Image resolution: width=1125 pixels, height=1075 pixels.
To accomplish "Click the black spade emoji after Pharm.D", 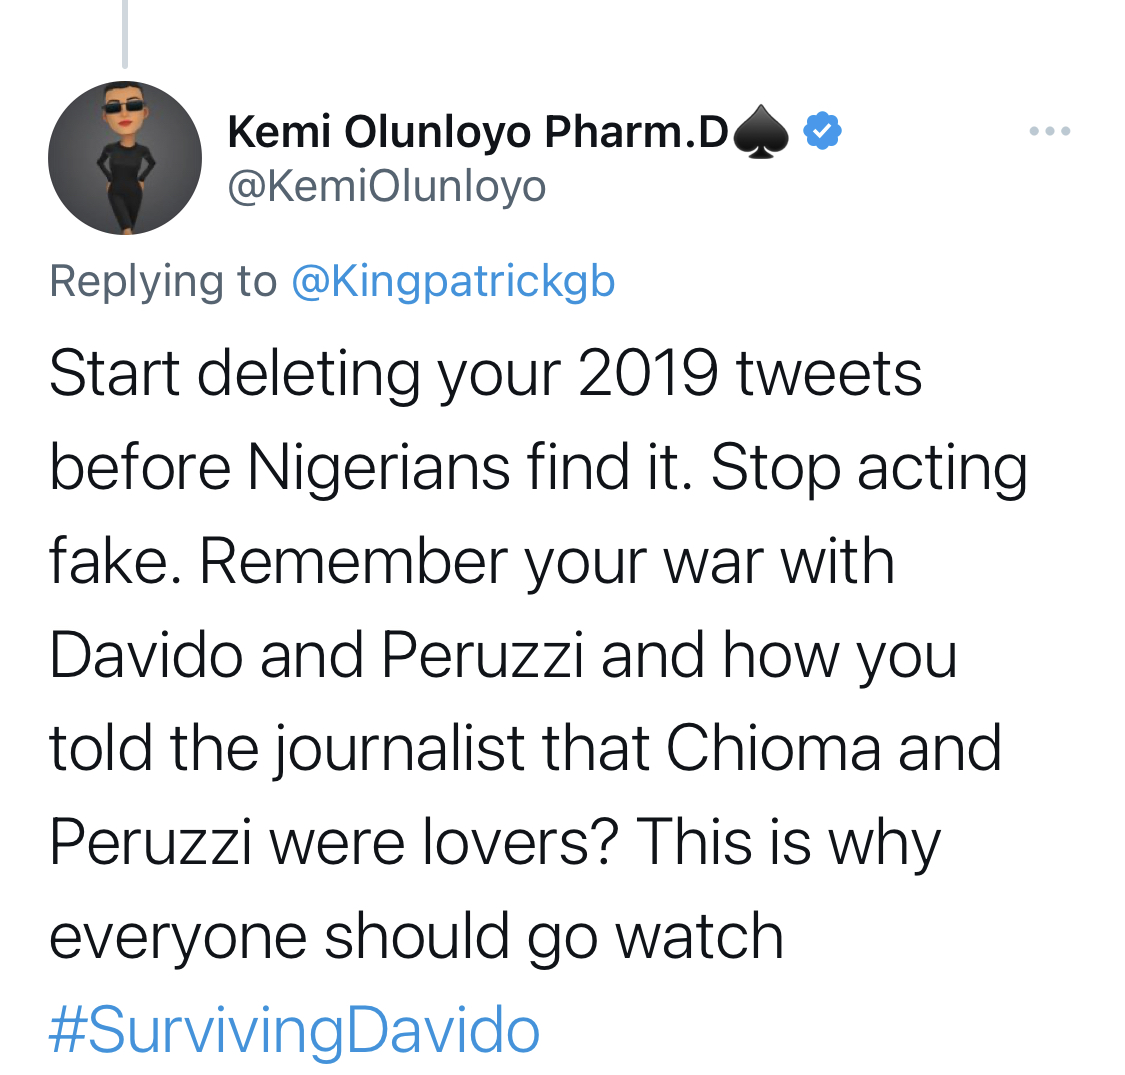I will pos(761,132).
